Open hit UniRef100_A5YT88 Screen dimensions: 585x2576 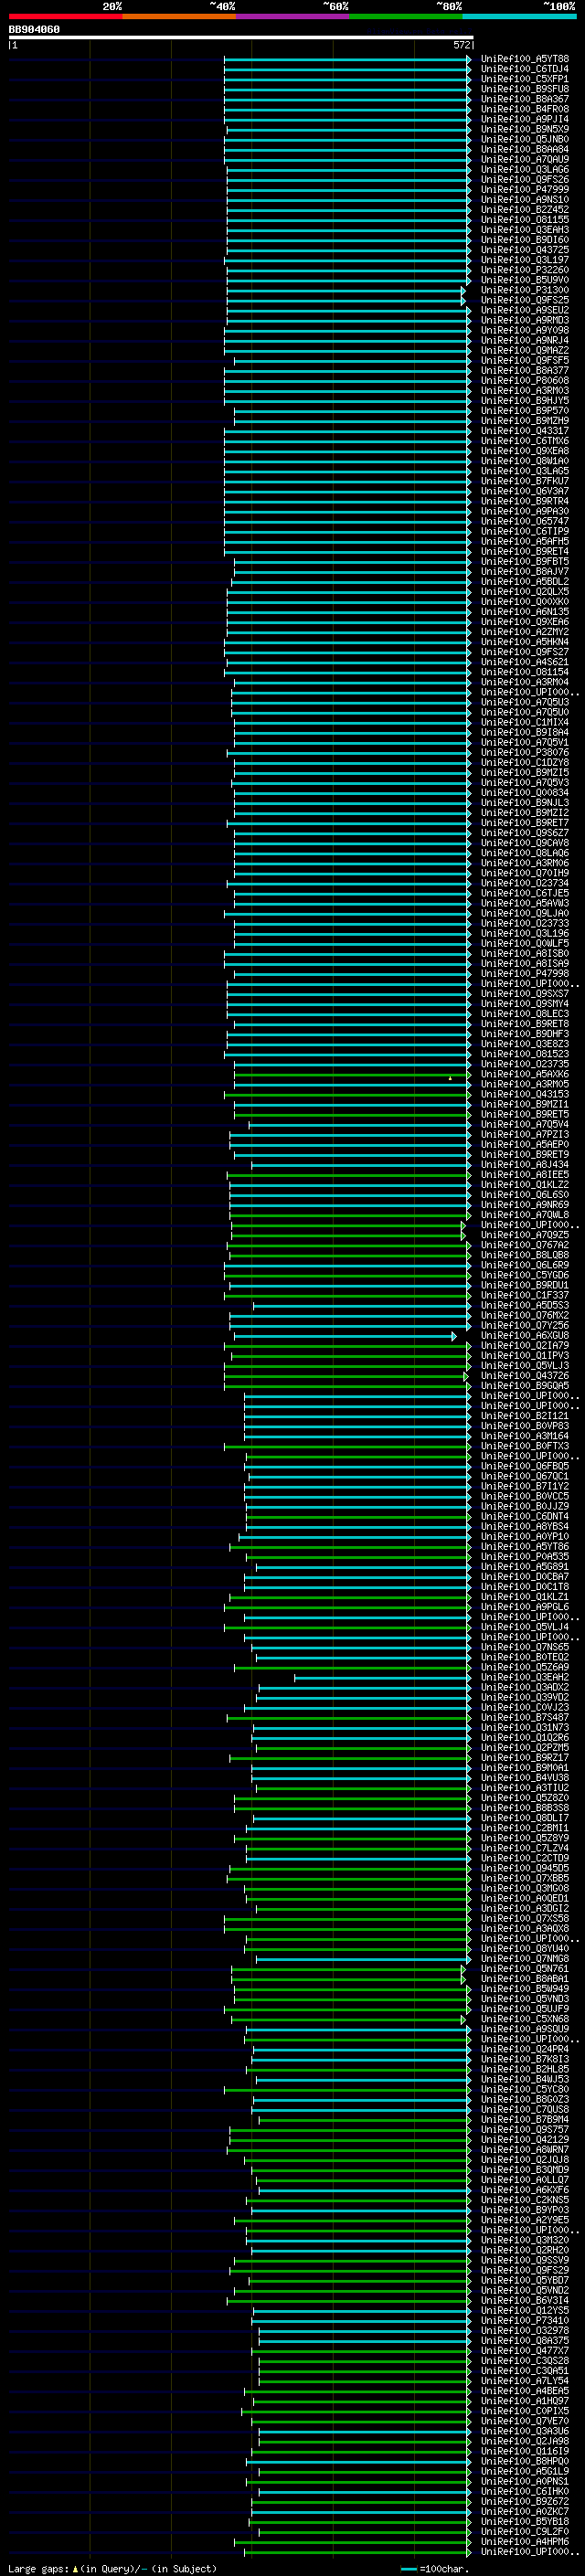tap(525, 59)
